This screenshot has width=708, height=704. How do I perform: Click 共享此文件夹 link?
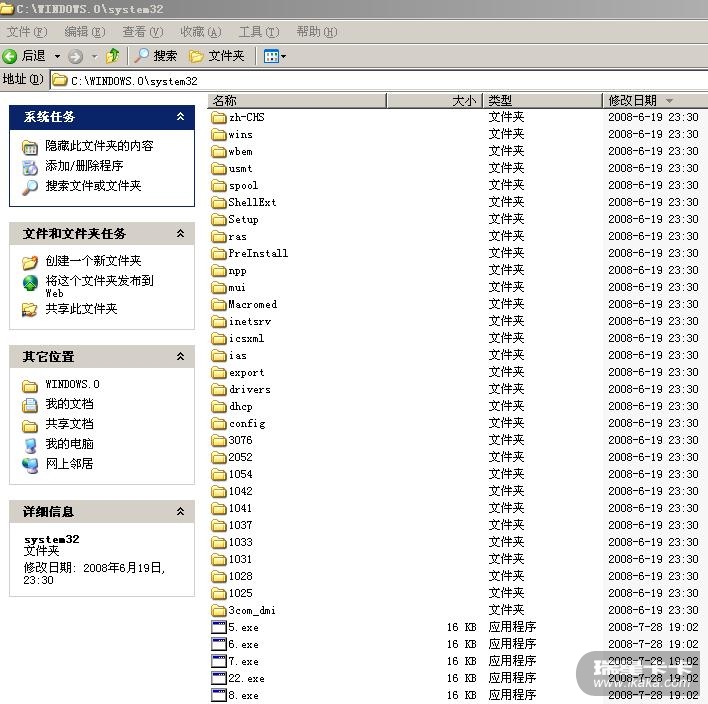81,309
